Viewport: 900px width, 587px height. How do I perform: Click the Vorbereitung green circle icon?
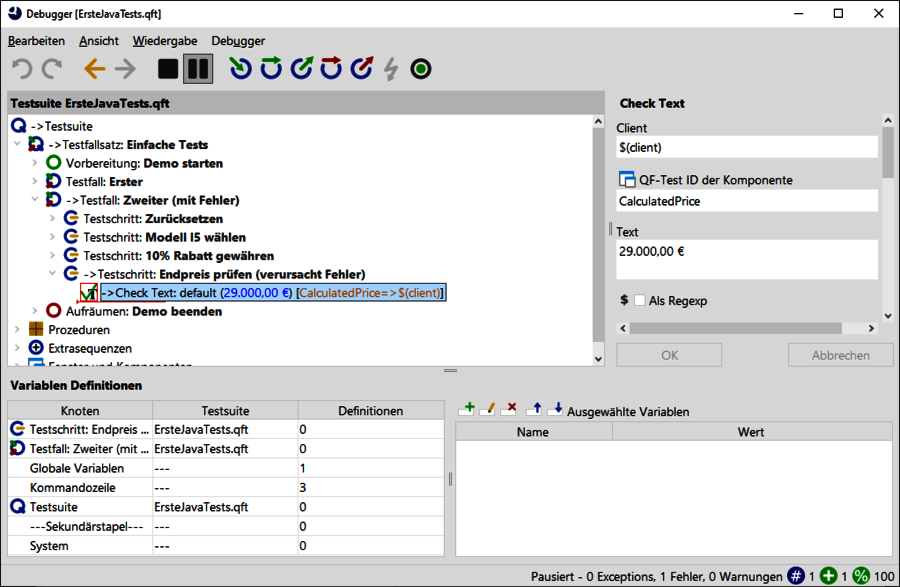pyautogui.click(x=53, y=163)
